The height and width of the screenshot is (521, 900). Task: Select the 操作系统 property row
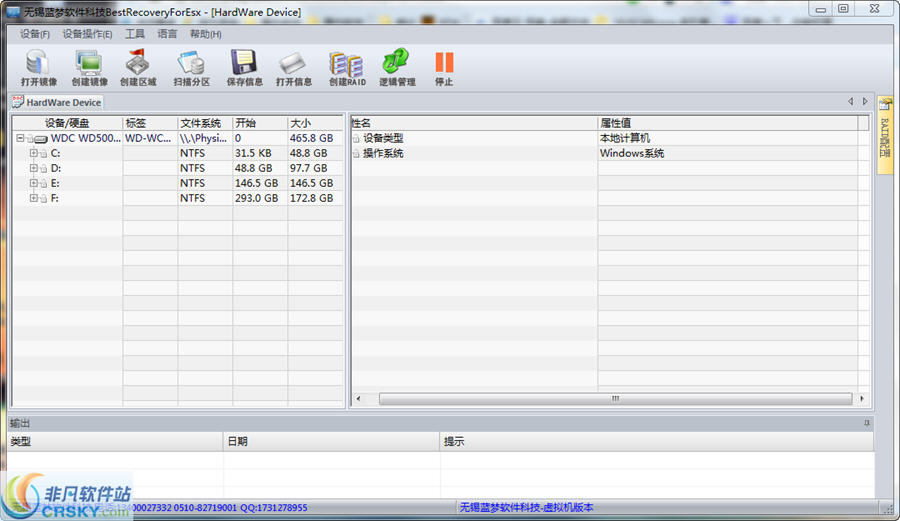[606, 153]
